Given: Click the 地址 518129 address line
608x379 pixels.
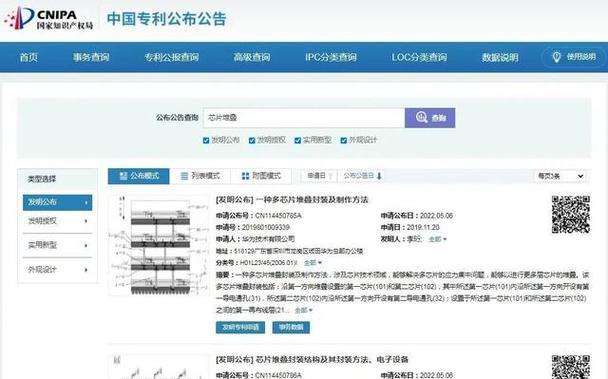Looking at the screenshot, I should (289, 251).
